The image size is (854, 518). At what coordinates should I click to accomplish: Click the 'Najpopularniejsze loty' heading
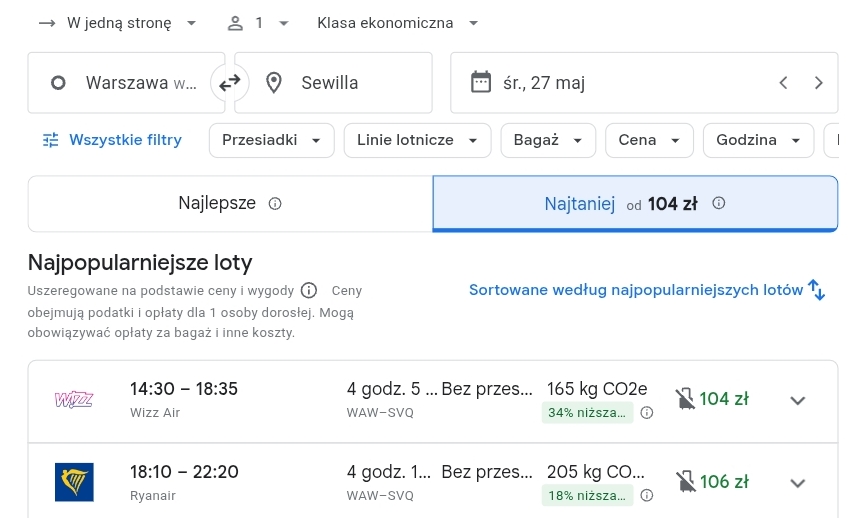tap(140, 263)
